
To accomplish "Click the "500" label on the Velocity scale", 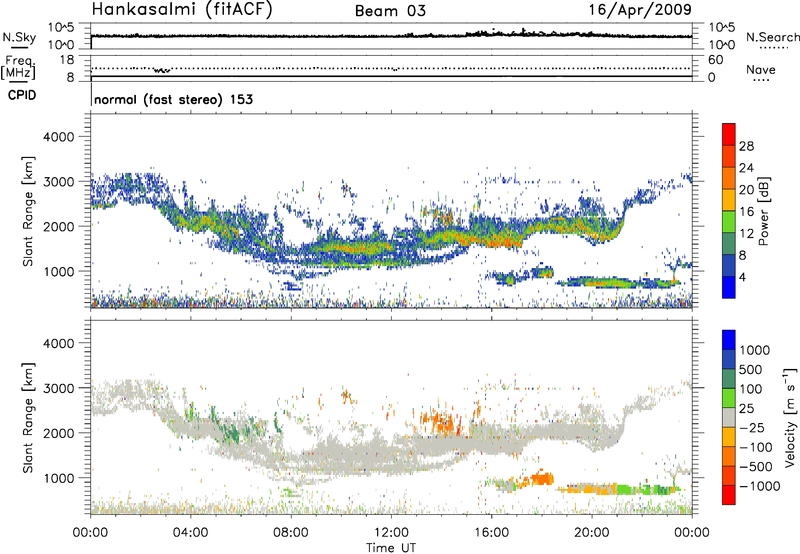I will (x=751, y=370).
